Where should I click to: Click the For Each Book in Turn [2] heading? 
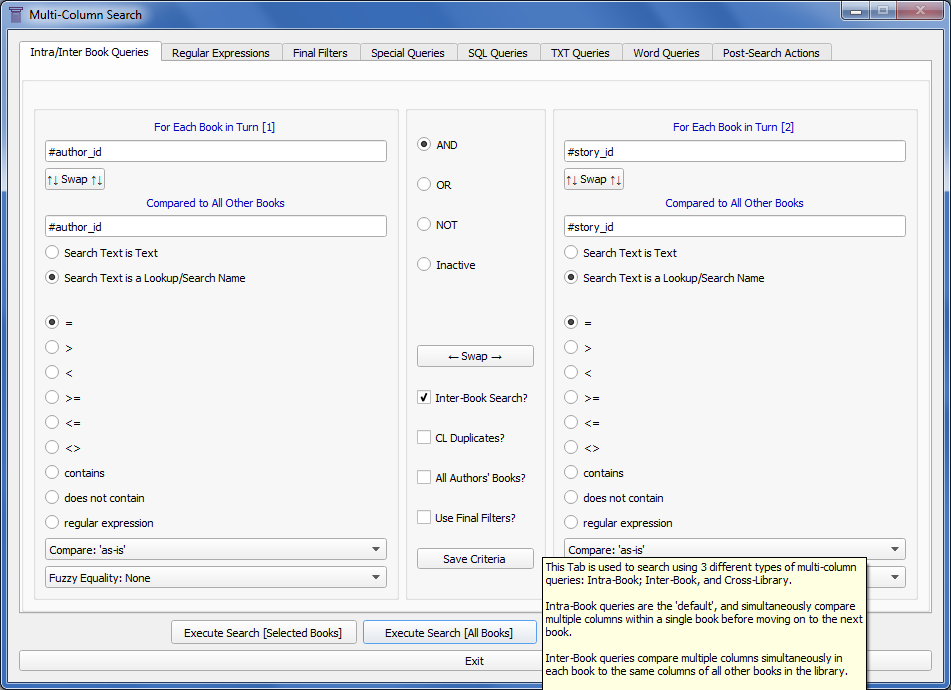(x=733, y=127)
